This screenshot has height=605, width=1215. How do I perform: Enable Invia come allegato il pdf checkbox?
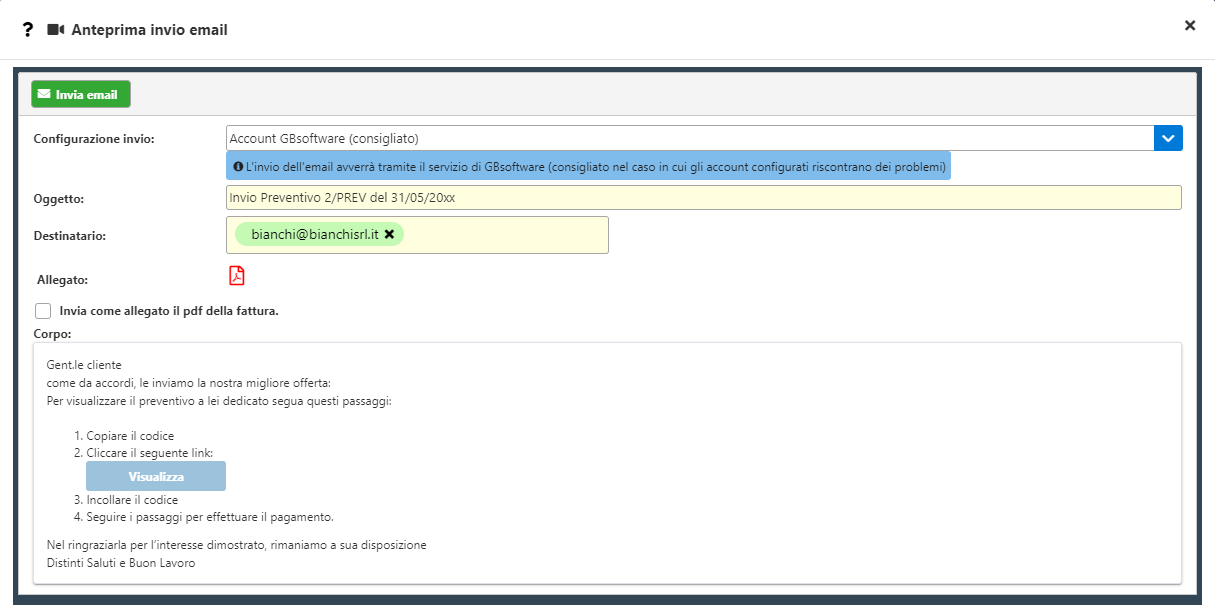(43, 311)
